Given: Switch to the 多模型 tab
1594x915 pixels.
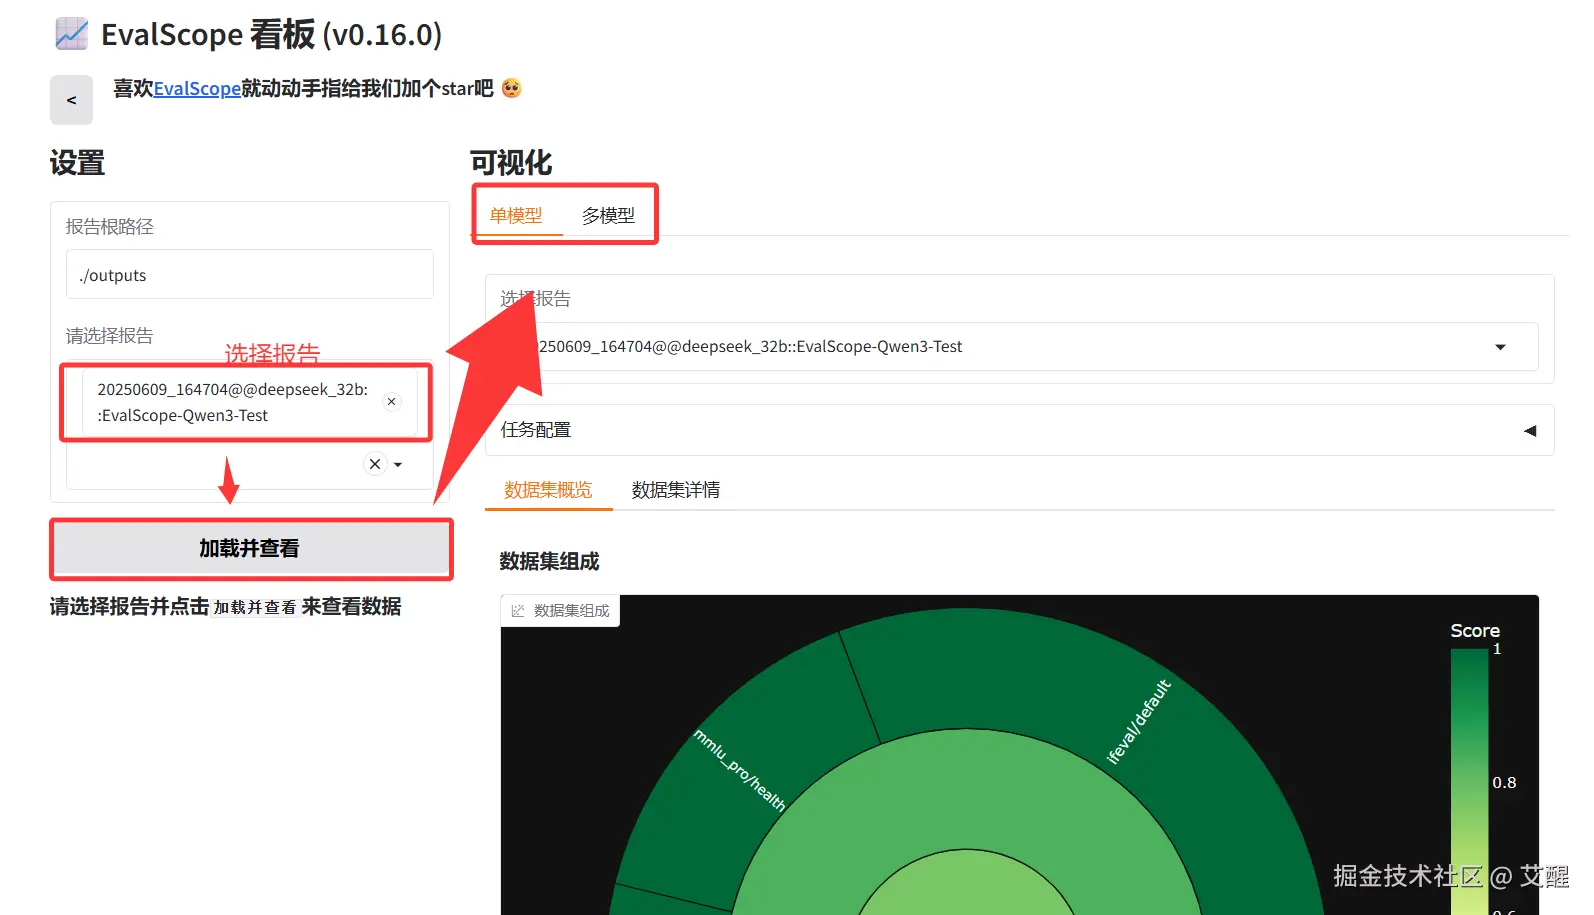Looking at the screenshot, I should click(x=608, y=215).
